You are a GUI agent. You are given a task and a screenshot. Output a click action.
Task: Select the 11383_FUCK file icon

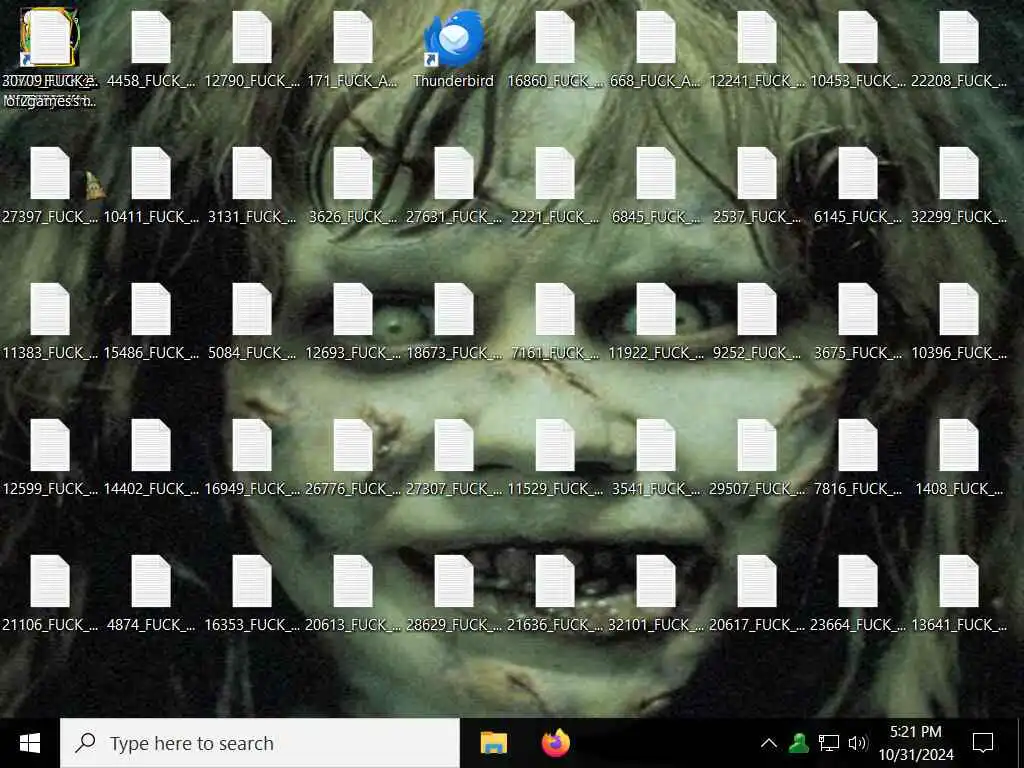click(x=50, y=310)
